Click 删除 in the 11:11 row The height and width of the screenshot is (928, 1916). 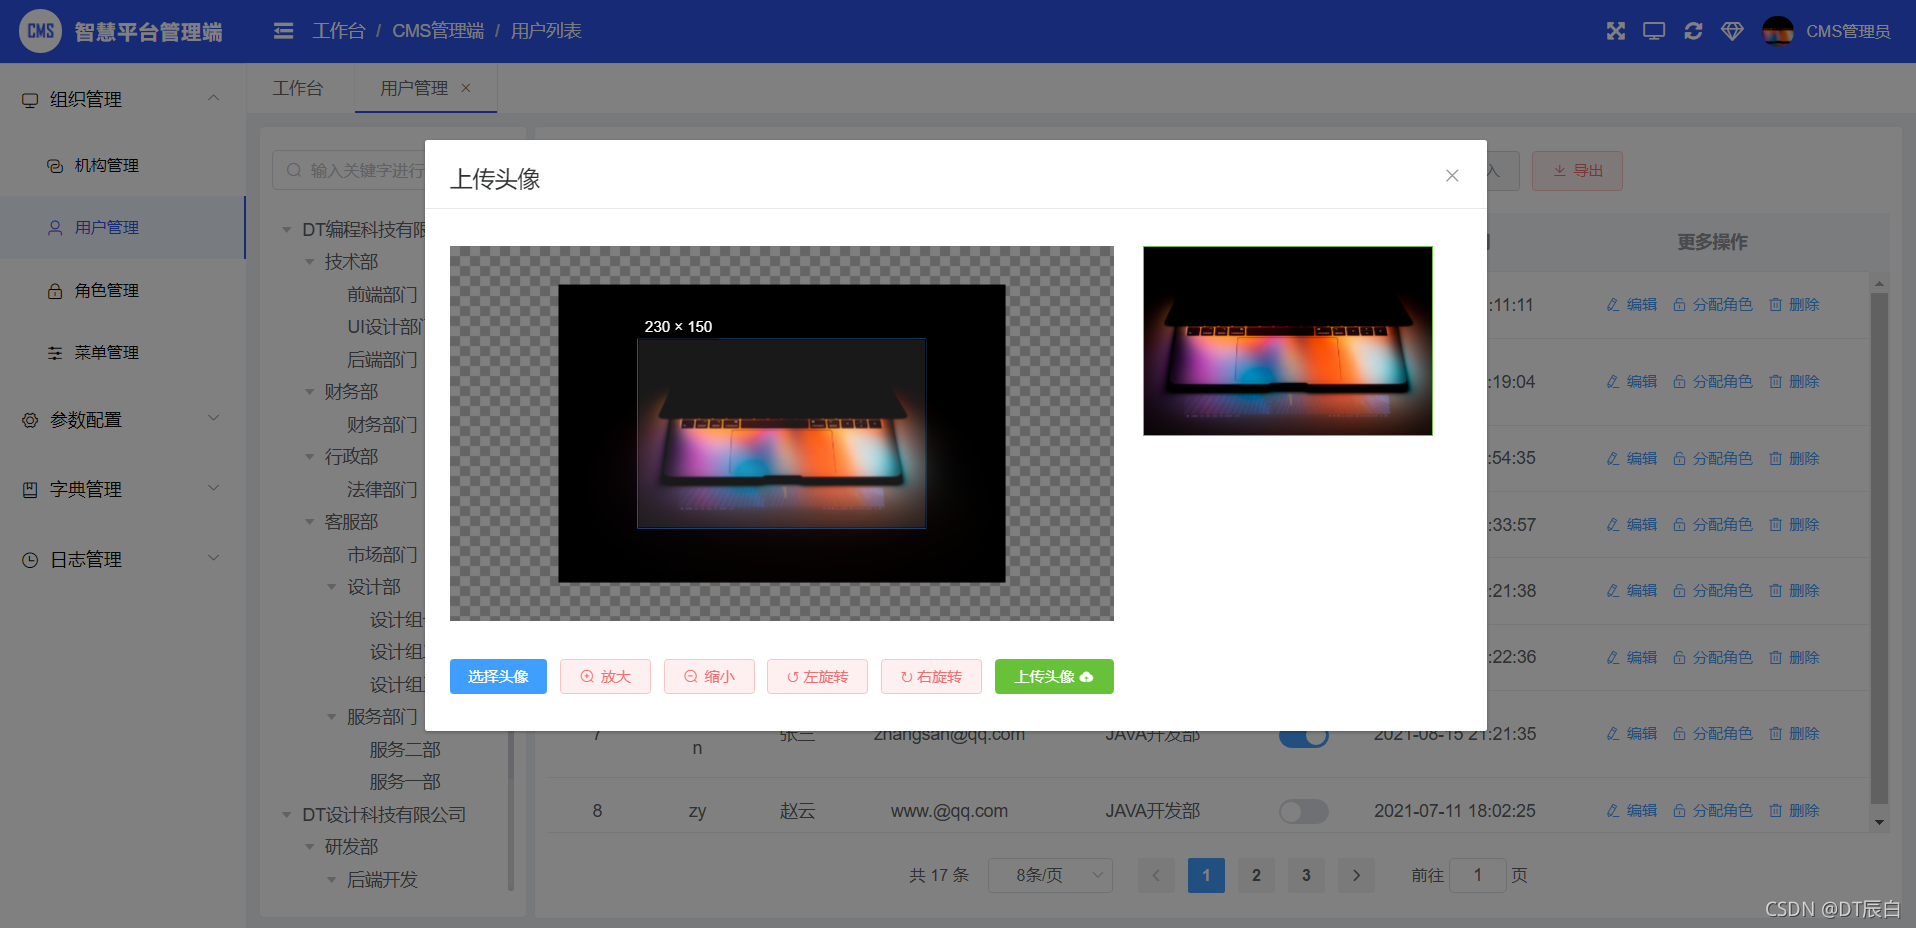pyautogui.click(x=1794, y=304)
